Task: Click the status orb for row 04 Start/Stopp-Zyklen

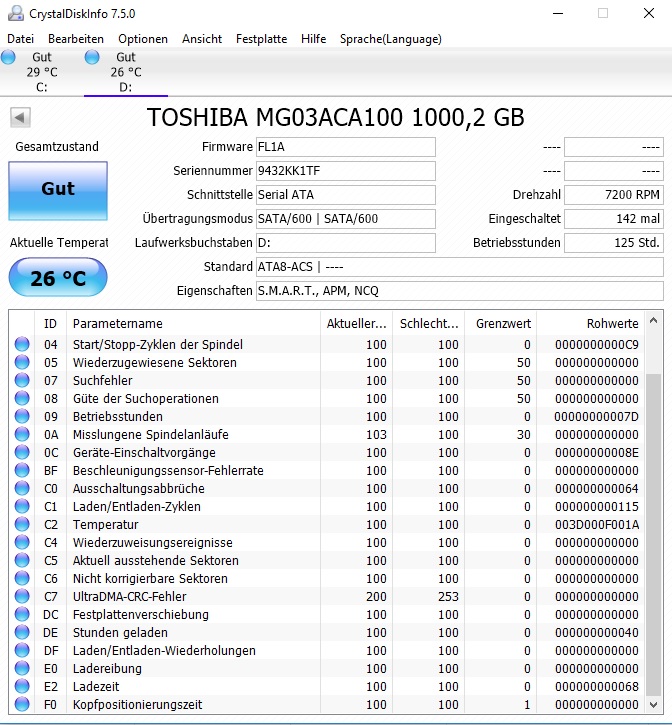Action: tap(22, 344)
